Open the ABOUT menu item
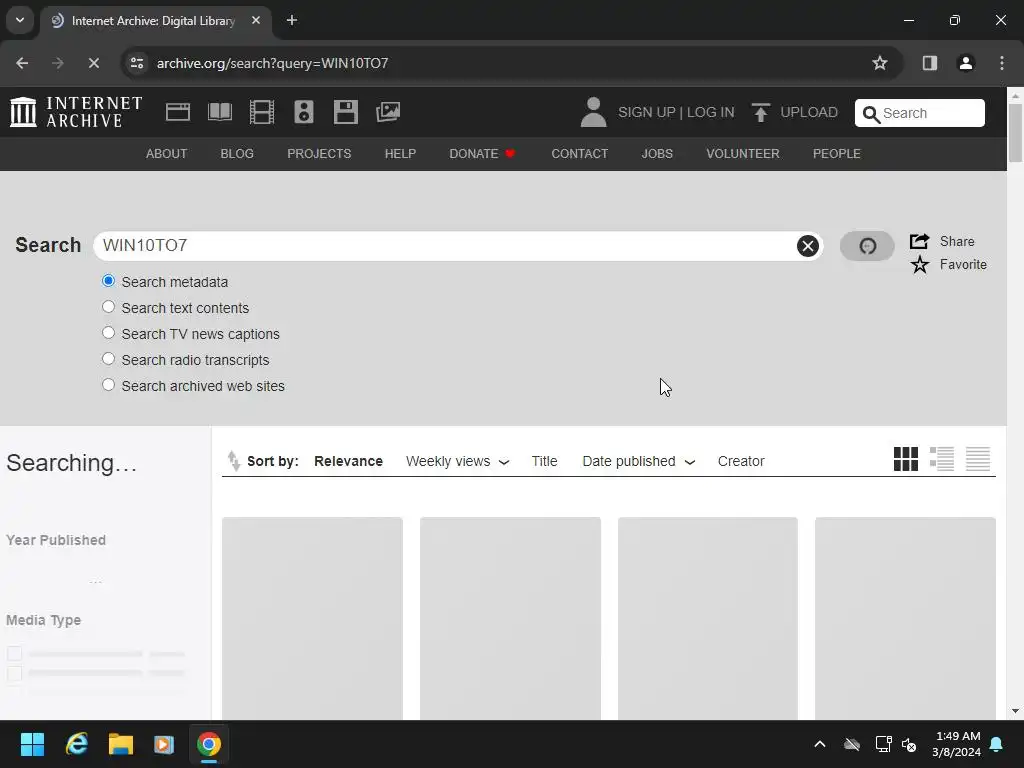Viewport: 1024px width, 768px height. (x=167, y=153)
